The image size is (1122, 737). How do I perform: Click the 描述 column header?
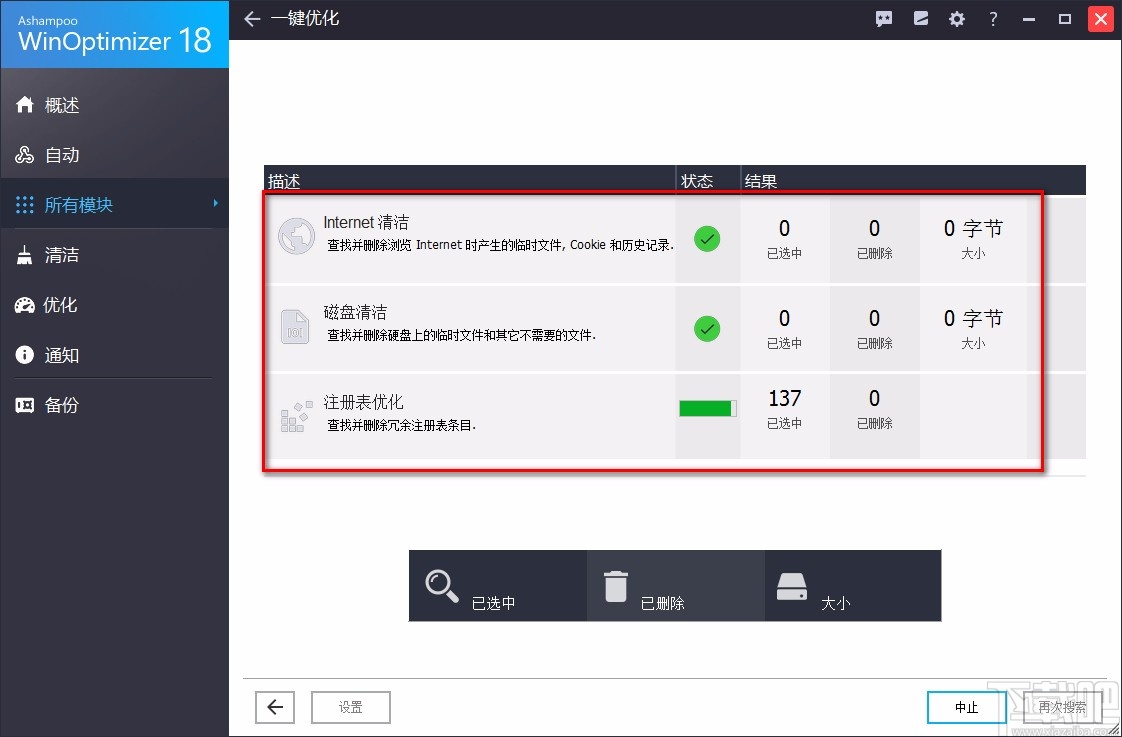point(470,180)
